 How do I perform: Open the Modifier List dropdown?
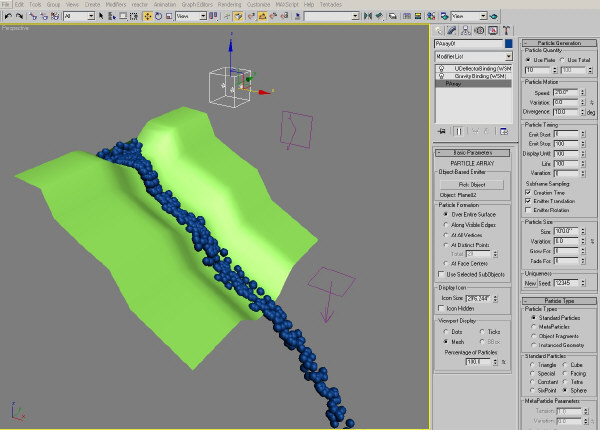pos(473,56)
